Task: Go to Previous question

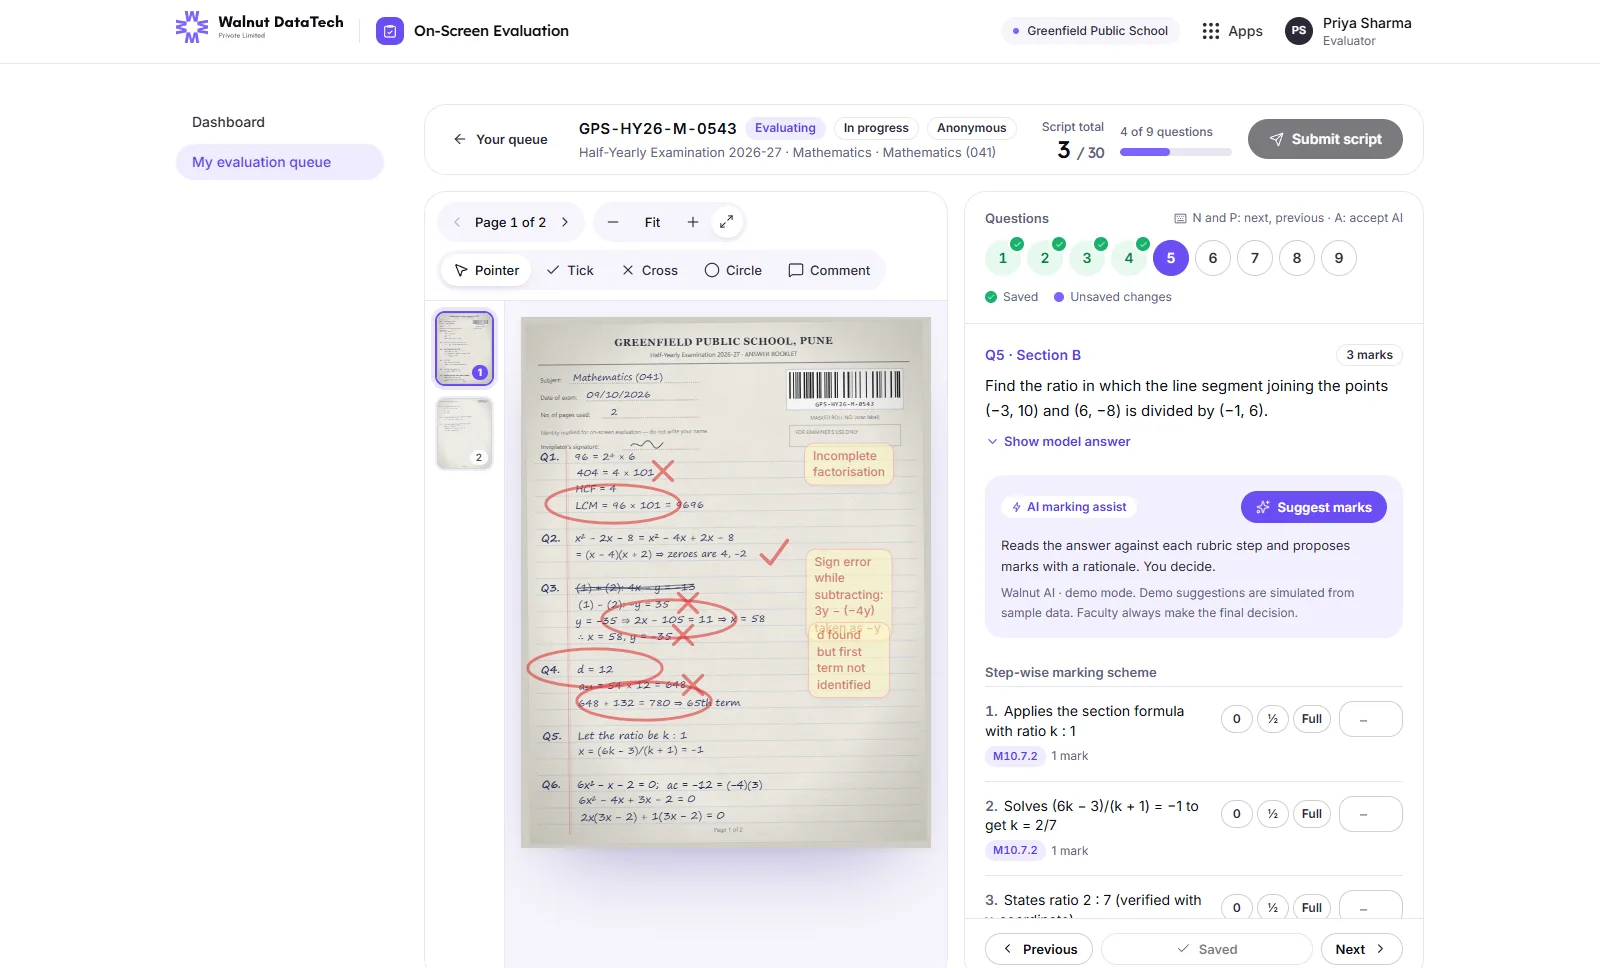Action: coord(1041,949)
